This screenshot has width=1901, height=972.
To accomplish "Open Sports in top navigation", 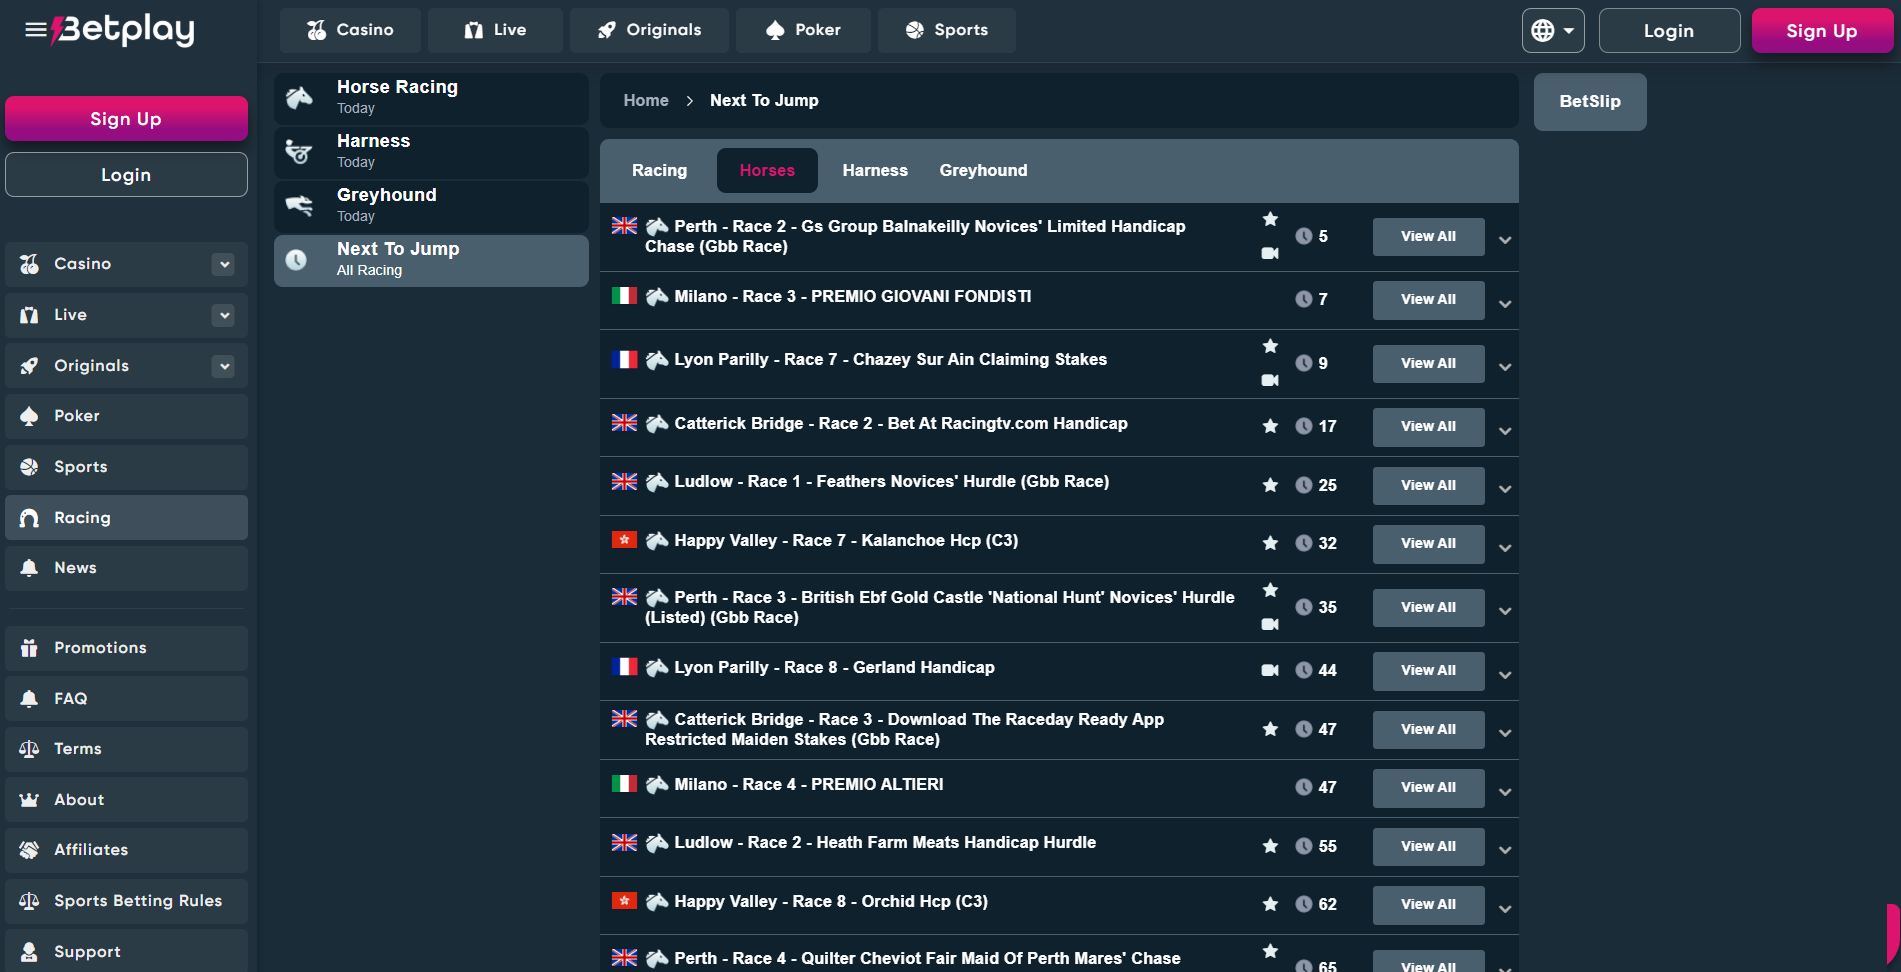I will [x=946, y=30].
